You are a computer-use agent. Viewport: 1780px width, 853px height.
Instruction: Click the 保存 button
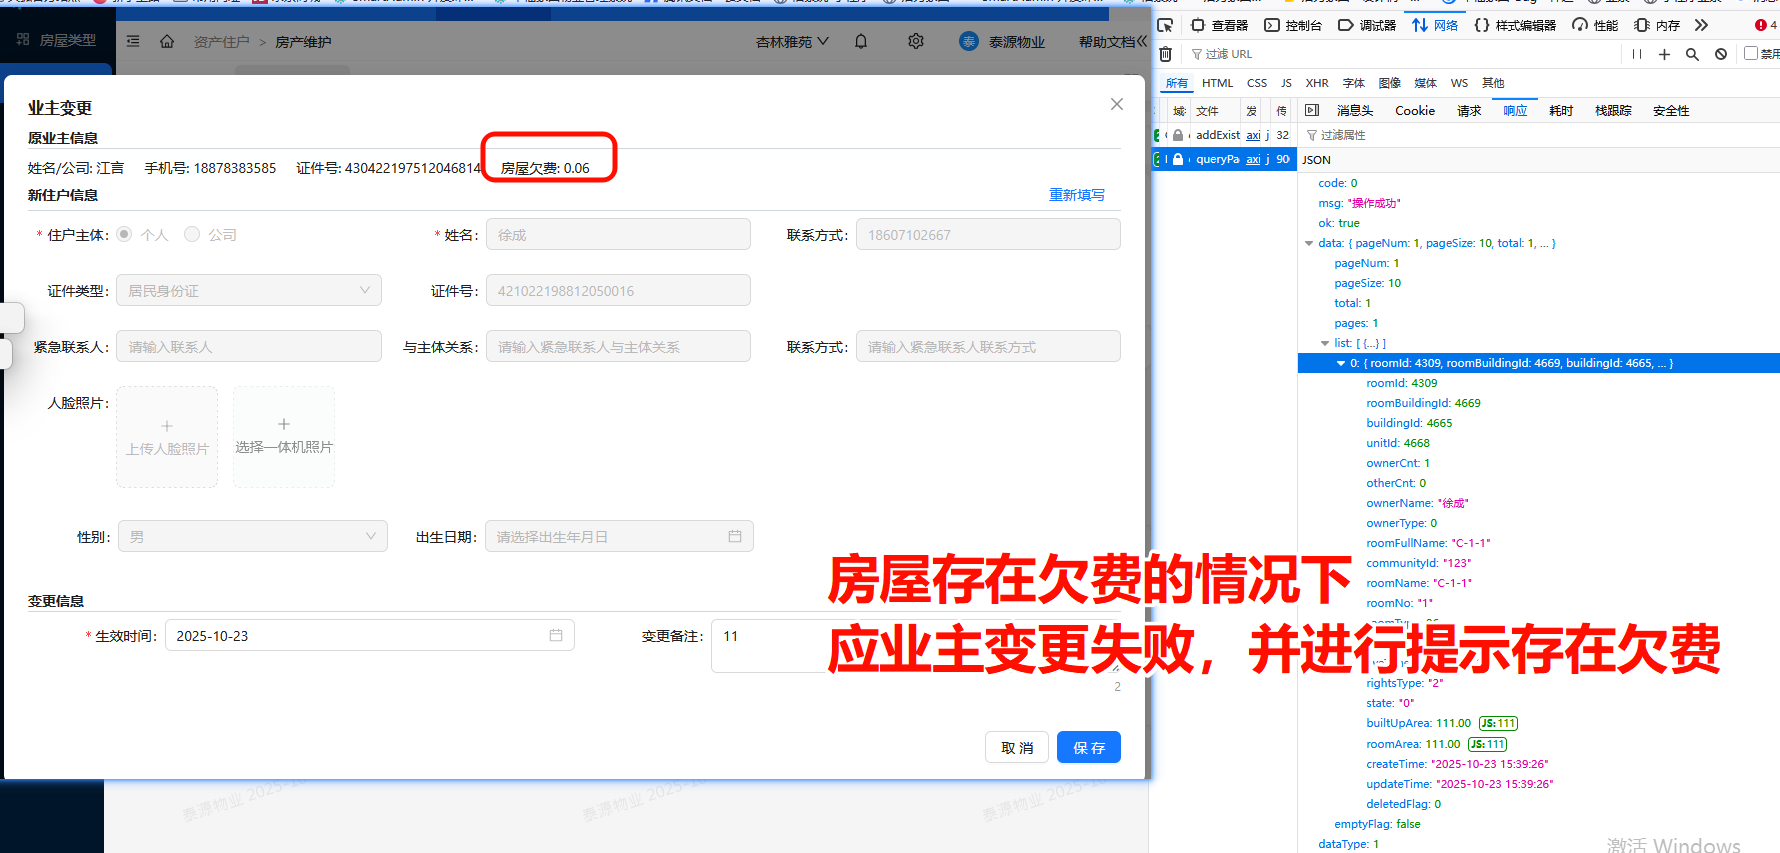pyautogui.click(x=1089, y=748)
